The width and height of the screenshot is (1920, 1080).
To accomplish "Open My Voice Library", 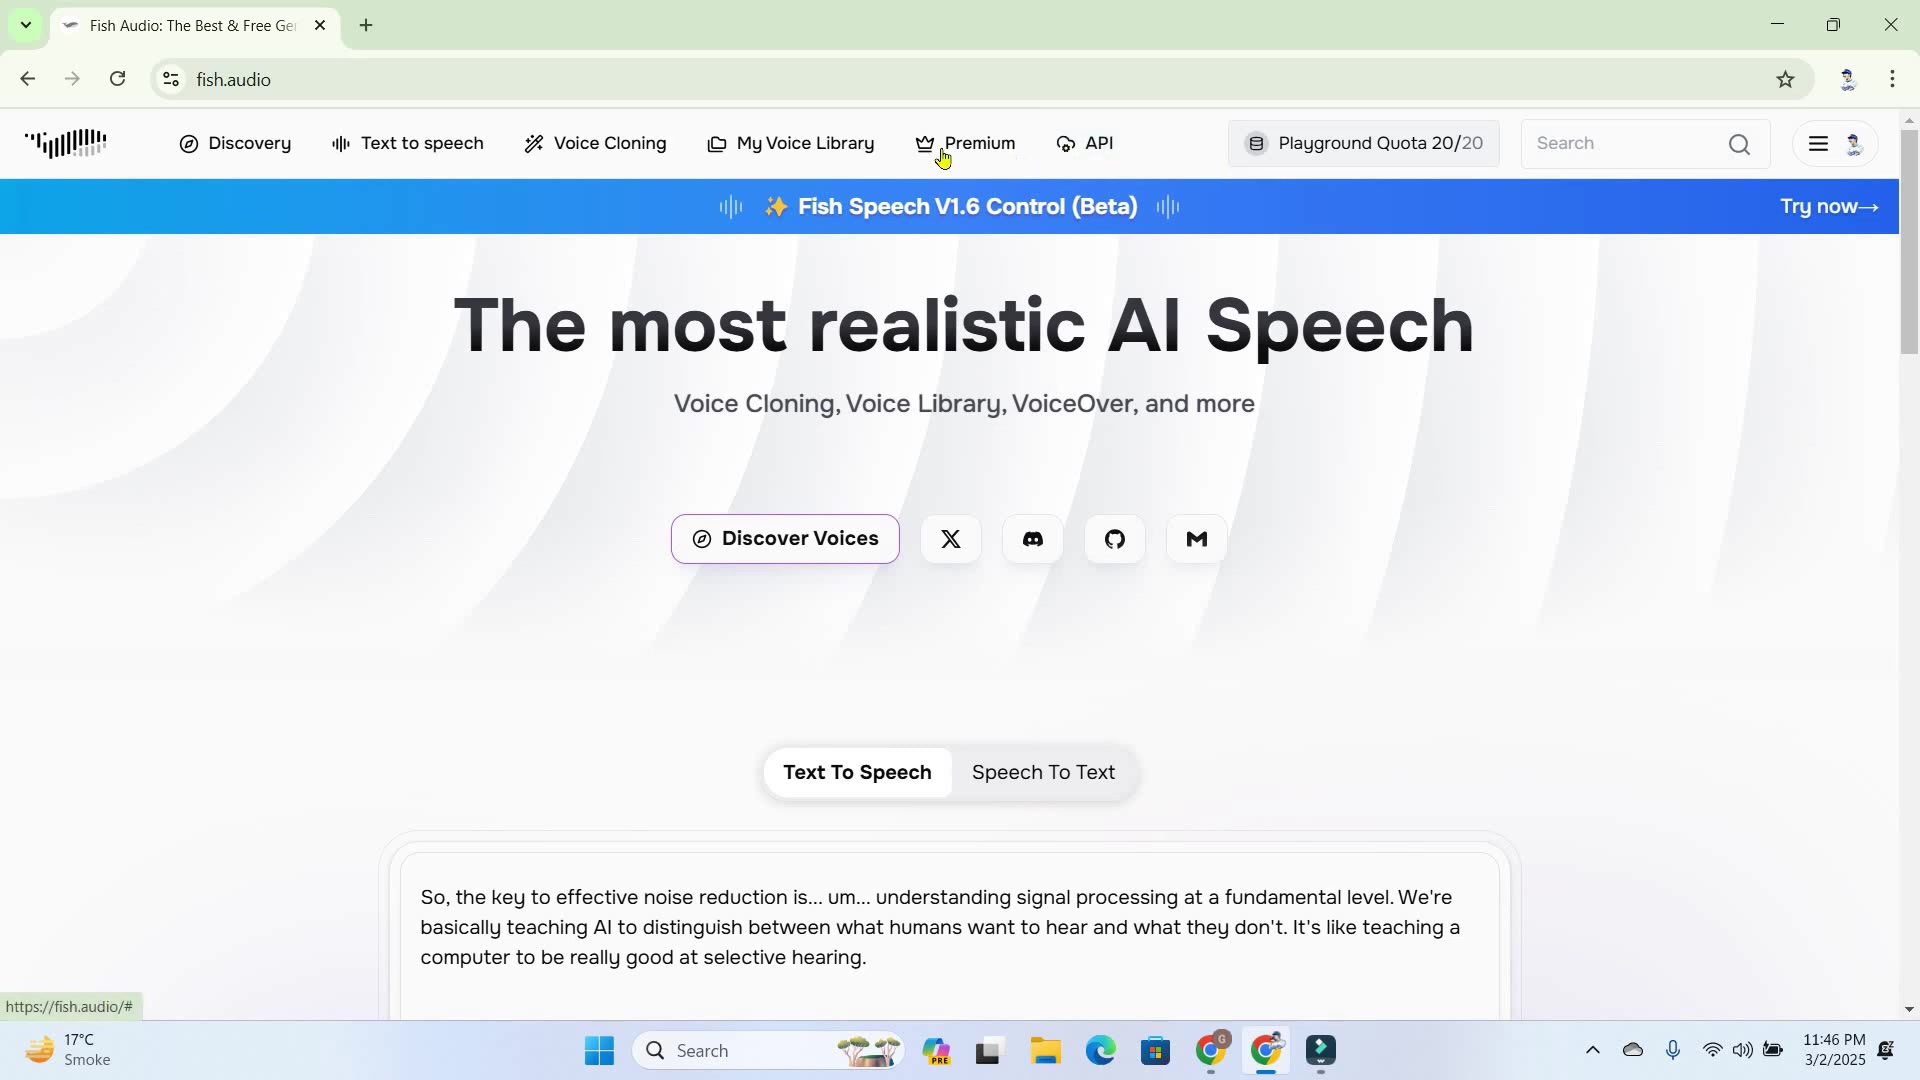I will 790,144.
